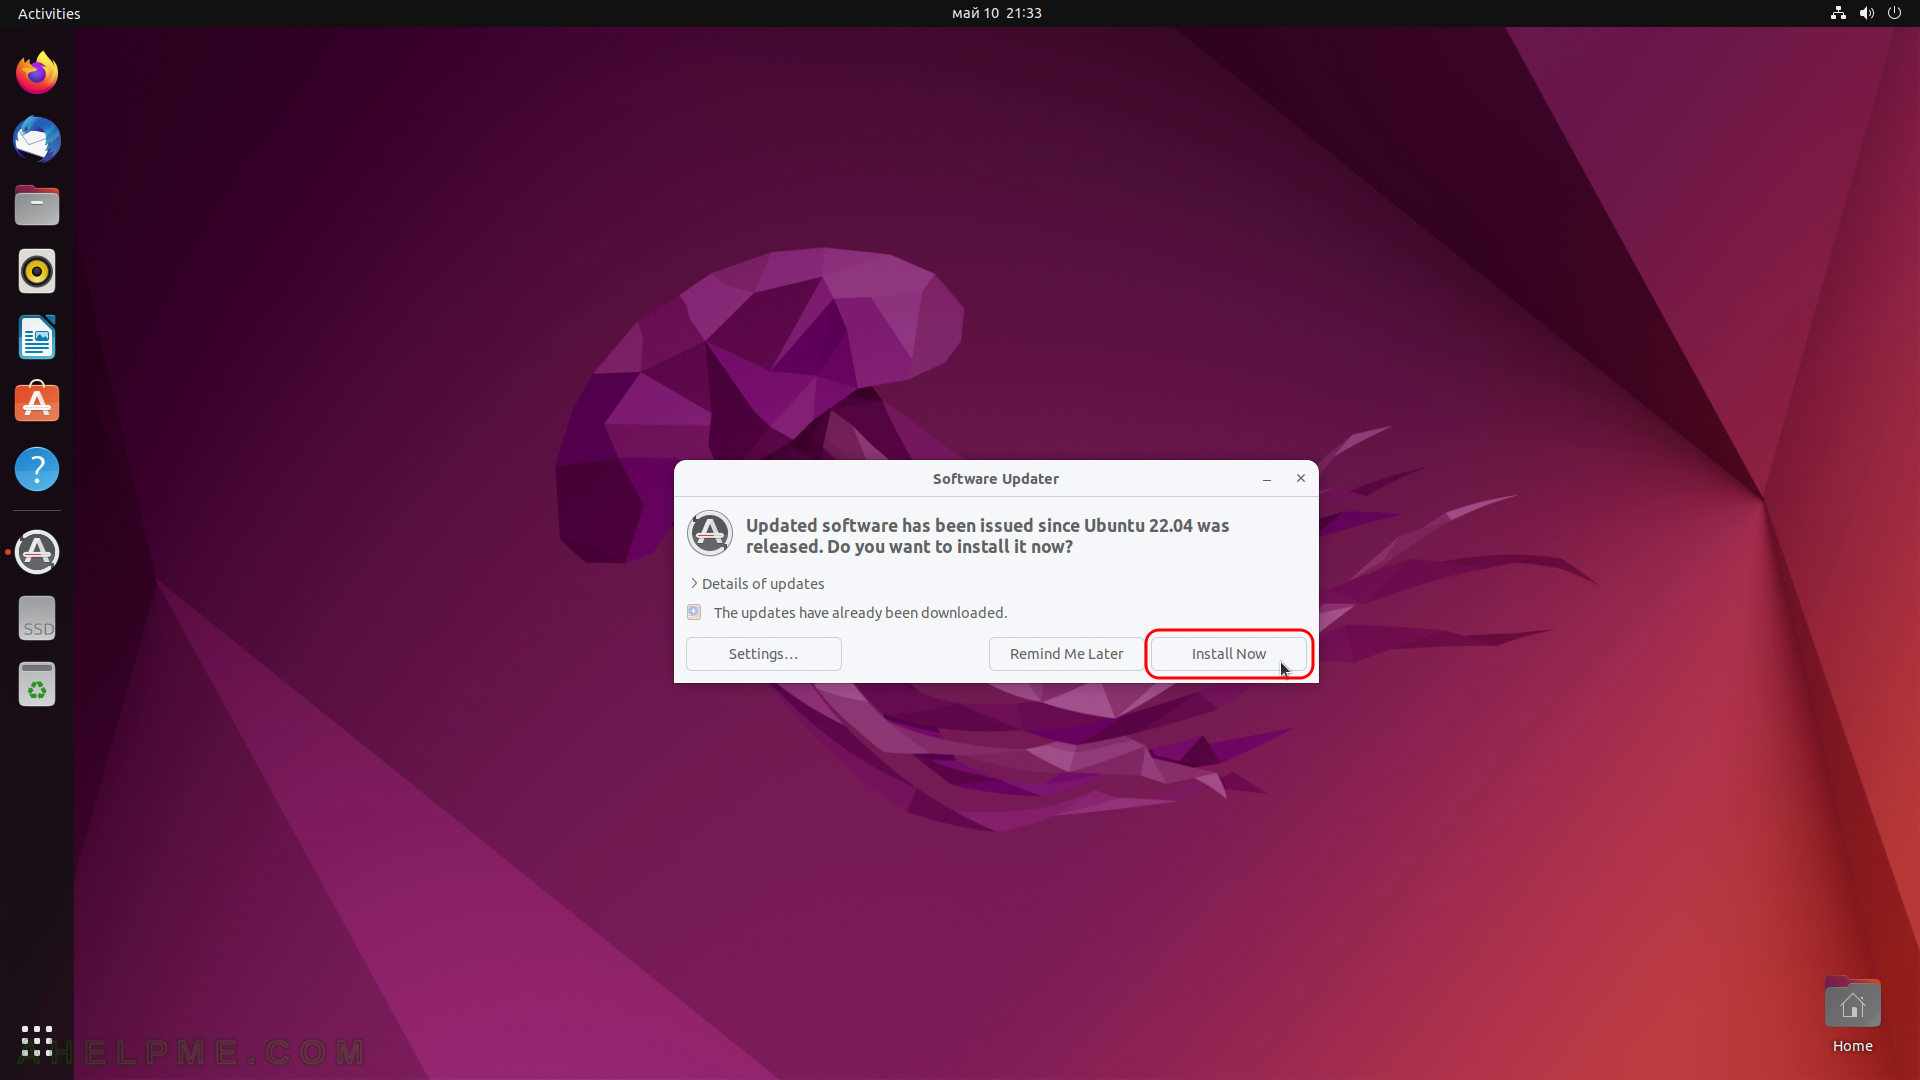
Task: Click the "Updated software has been issued" message
Action: pos(988,536)
